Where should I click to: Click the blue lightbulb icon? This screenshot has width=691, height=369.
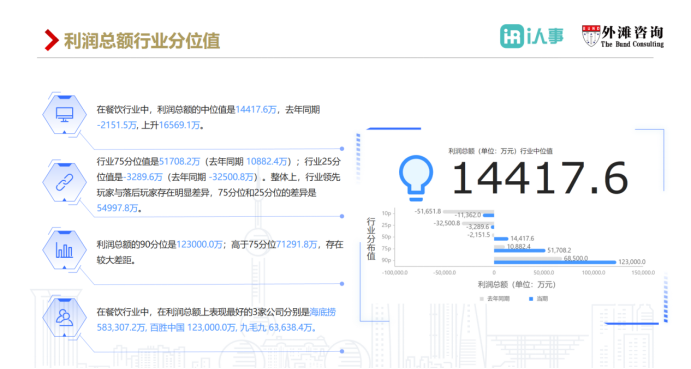tap(416, 178)
